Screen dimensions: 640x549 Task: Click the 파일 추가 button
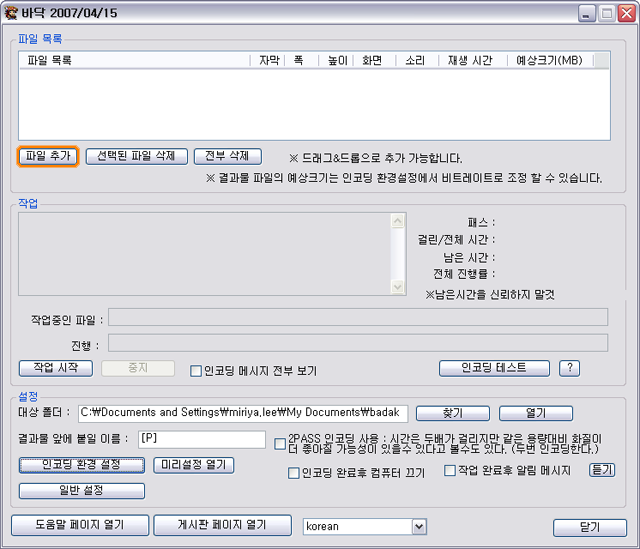[x=48, y=157]
